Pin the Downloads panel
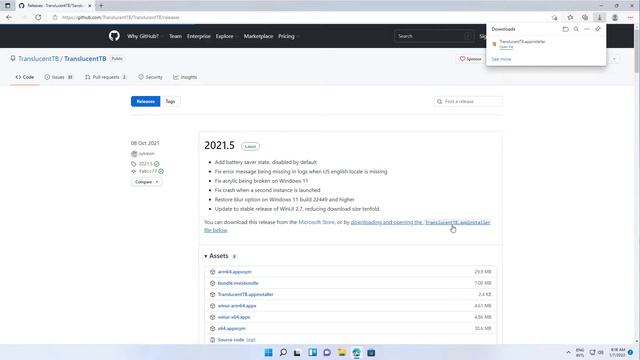This screenshot has width=640, height=360. [x=598, y=29]
